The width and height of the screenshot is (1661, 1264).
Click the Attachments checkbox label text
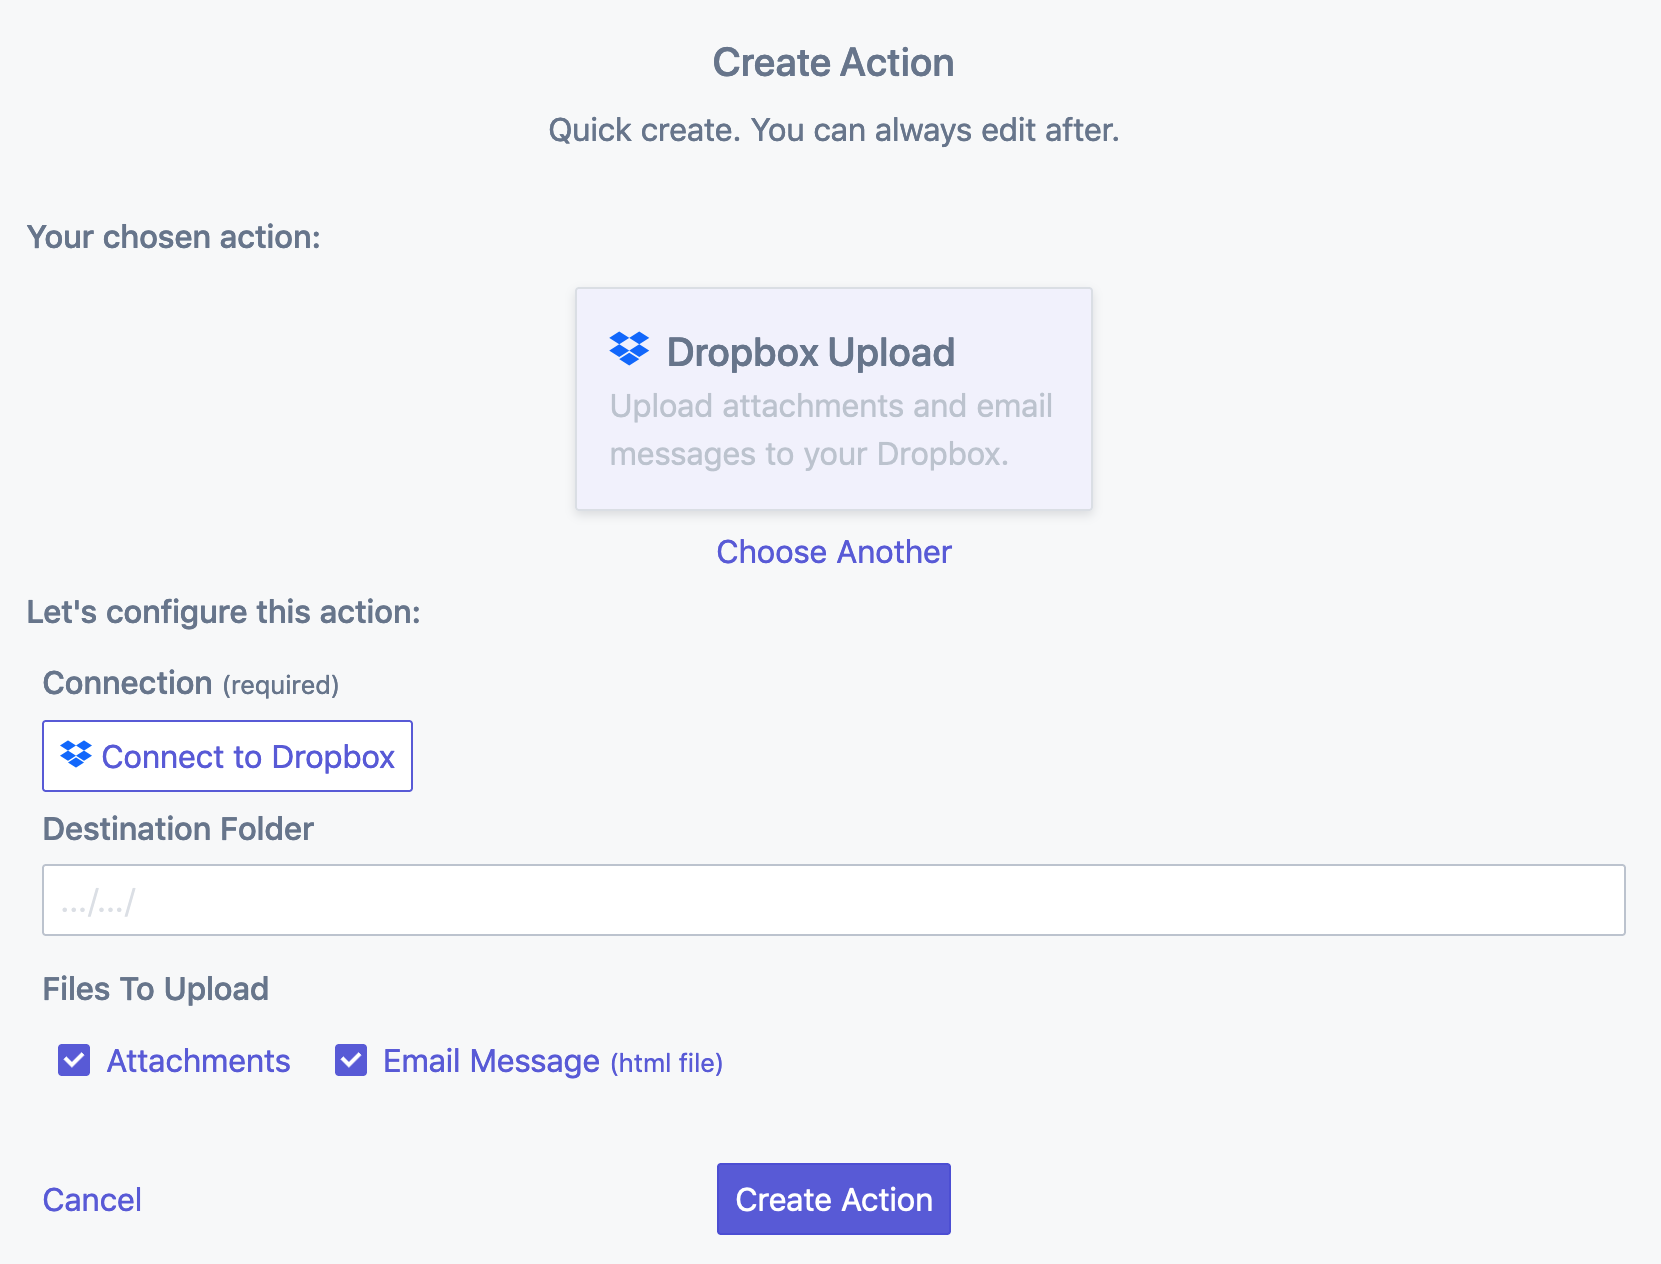198,1061
